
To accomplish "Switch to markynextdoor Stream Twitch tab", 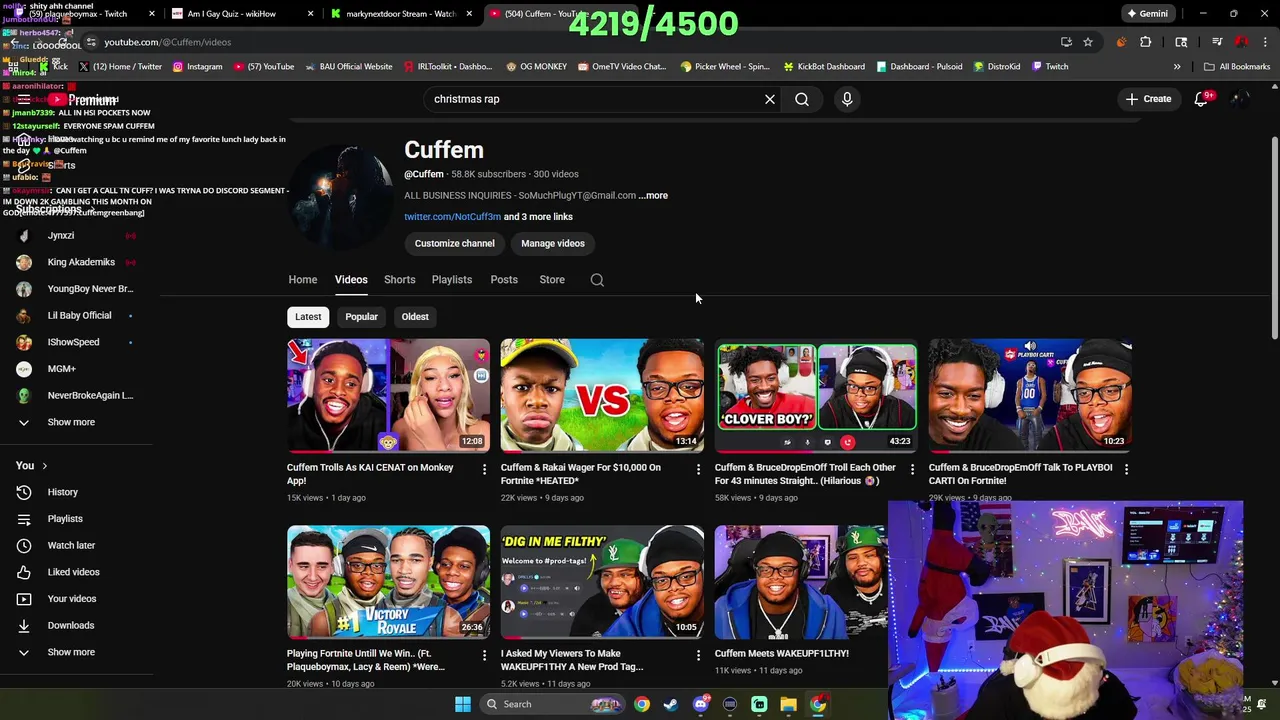I will (x=400, y=14).
